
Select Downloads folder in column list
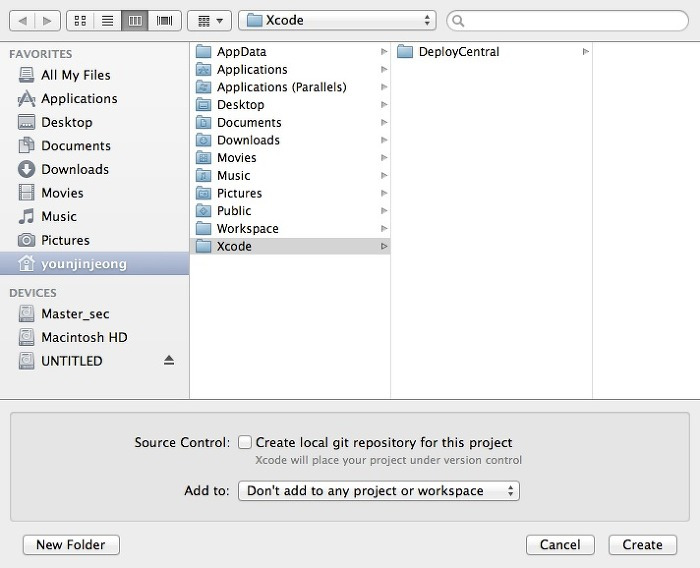tap(290, 140)
